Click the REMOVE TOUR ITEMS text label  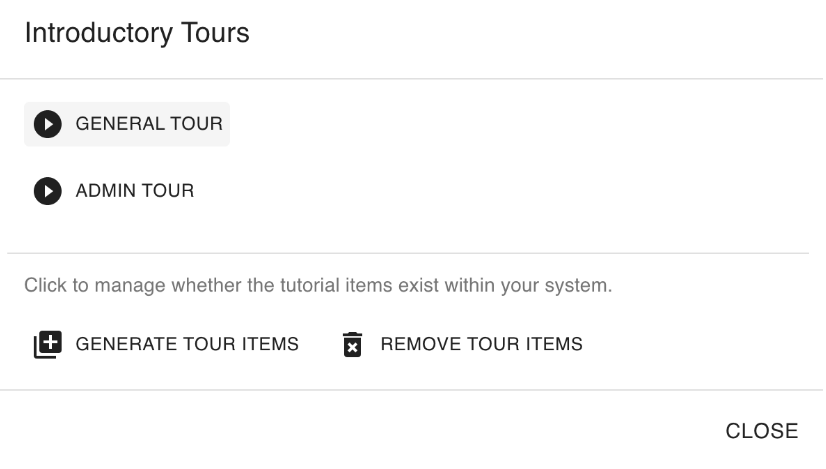(x=481, y=344)
